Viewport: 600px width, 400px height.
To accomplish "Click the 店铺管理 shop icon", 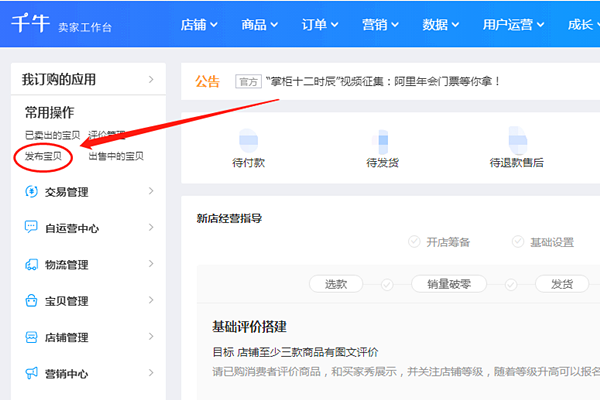I will [31, 337].
